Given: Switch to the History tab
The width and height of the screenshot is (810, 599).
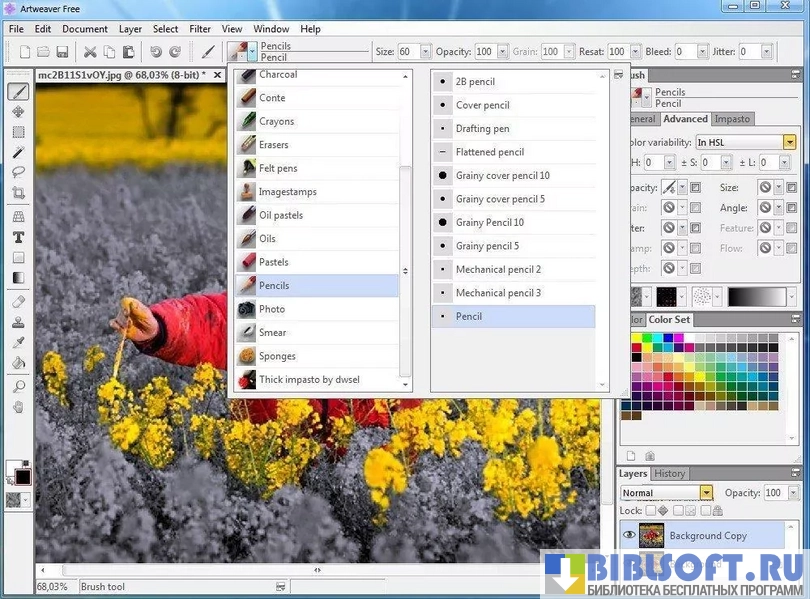Looking at the screenshot, I should [x=669, y=474].
